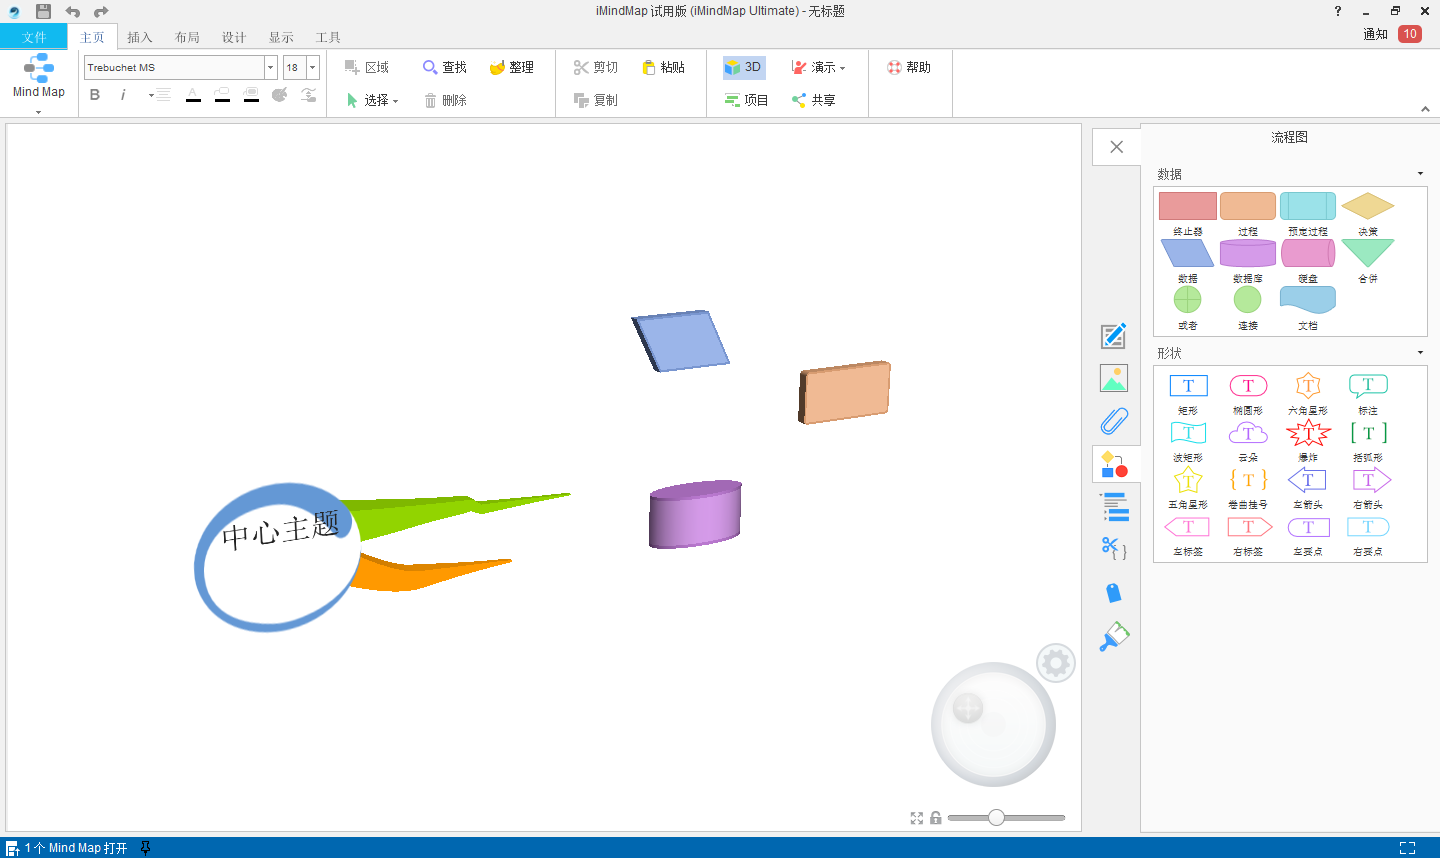
Task: Select the paintbrush style sidebar icon
Action: 1114,637
